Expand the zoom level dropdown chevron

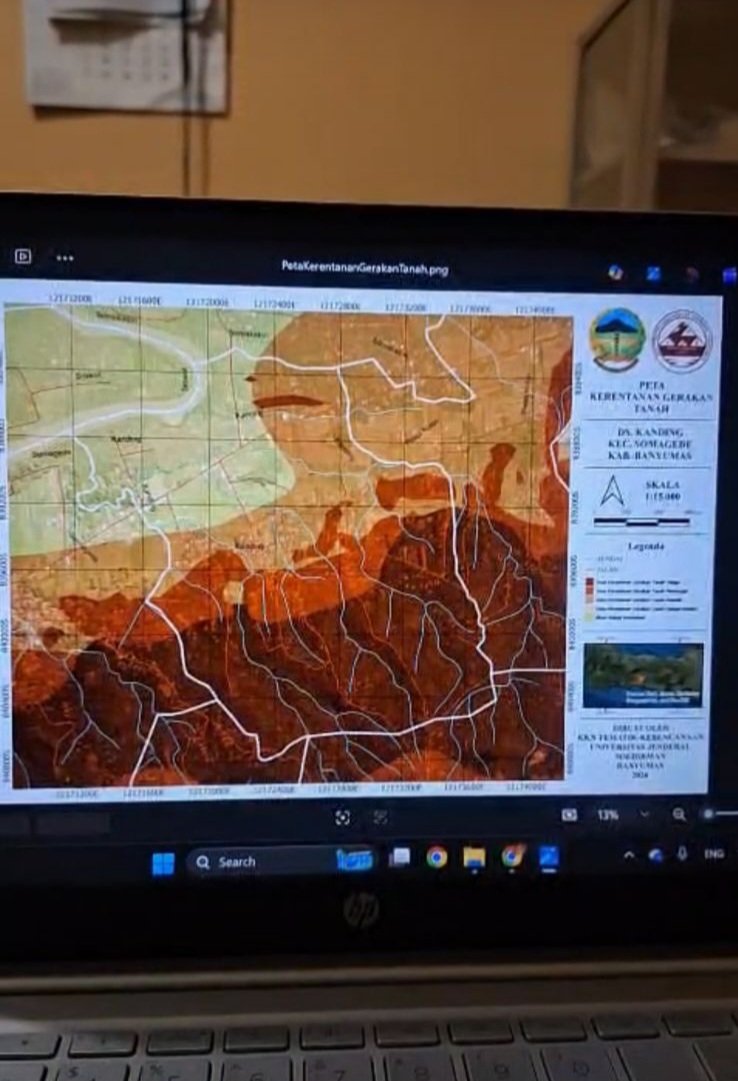[x=643, y=815]
